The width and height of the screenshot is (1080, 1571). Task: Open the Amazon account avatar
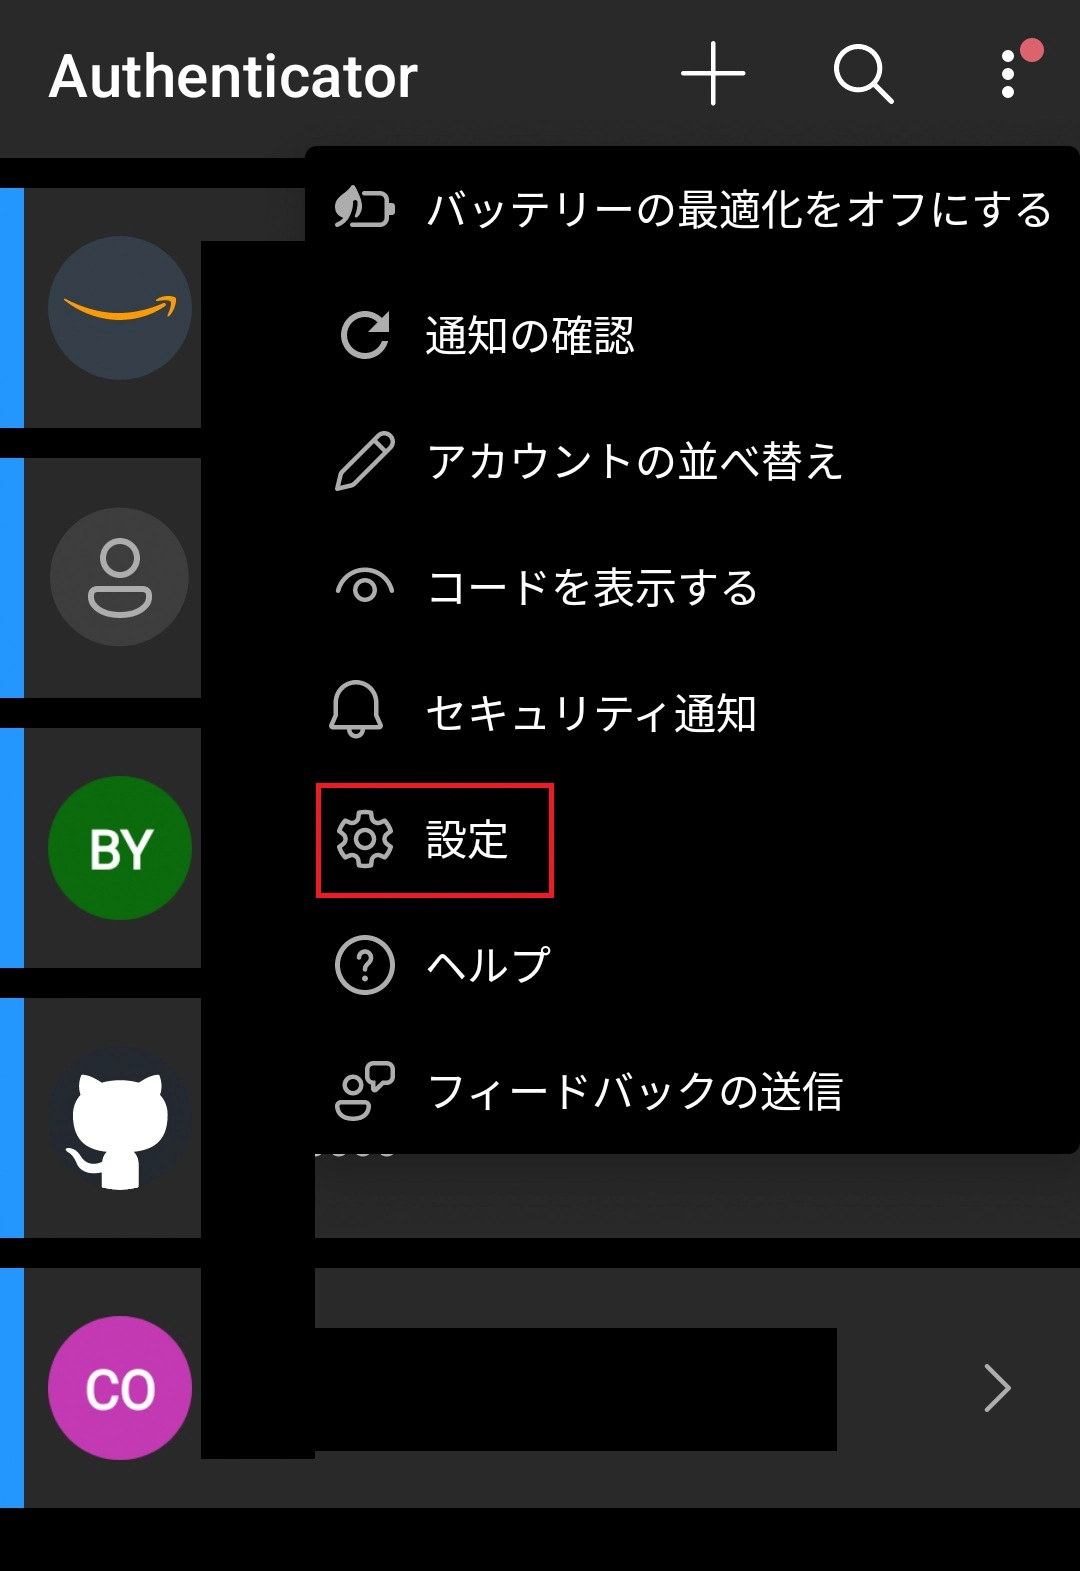click(120, 308)
